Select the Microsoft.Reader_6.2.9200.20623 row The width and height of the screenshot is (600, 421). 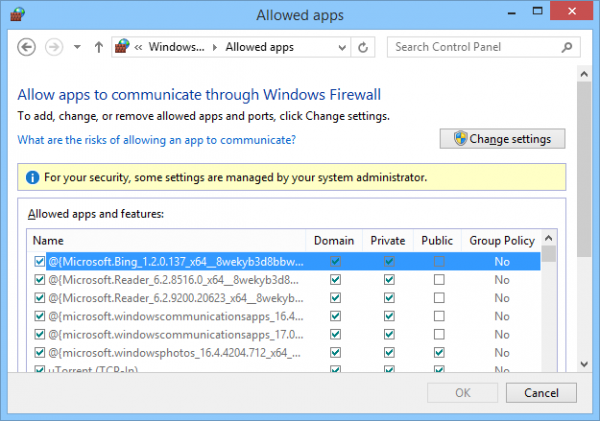click(284, 298)
